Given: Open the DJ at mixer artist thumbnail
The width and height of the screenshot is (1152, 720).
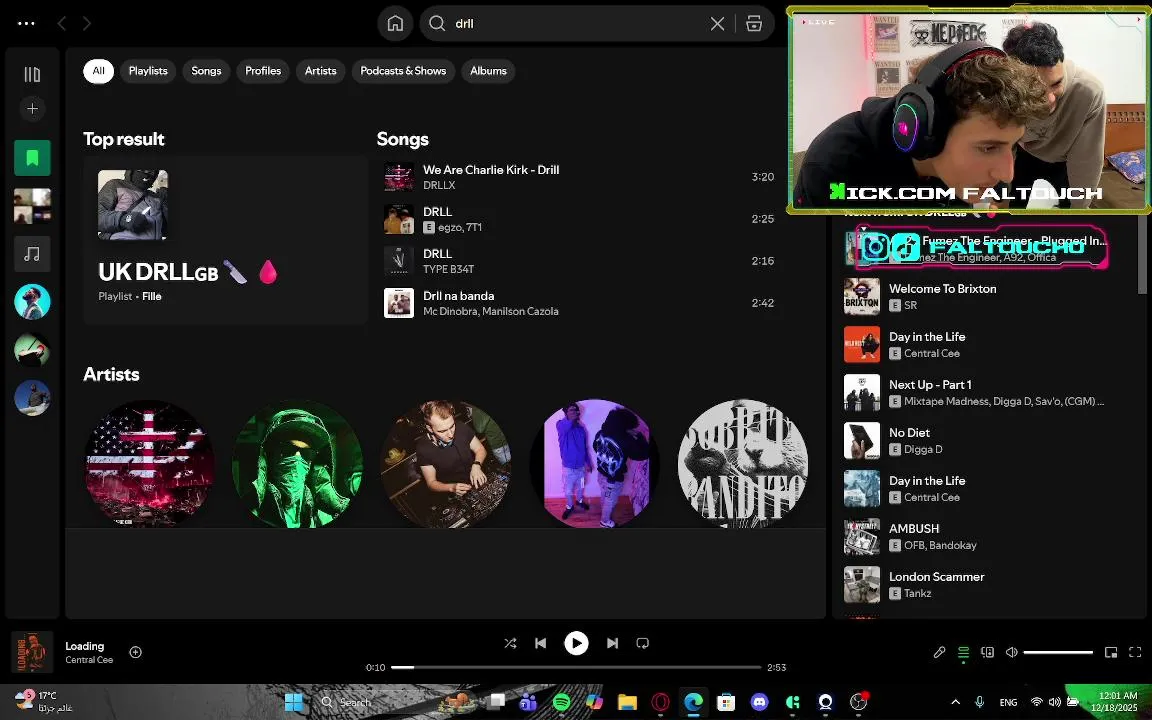Looking at the screenshot, I should click(x=446, y=464).
